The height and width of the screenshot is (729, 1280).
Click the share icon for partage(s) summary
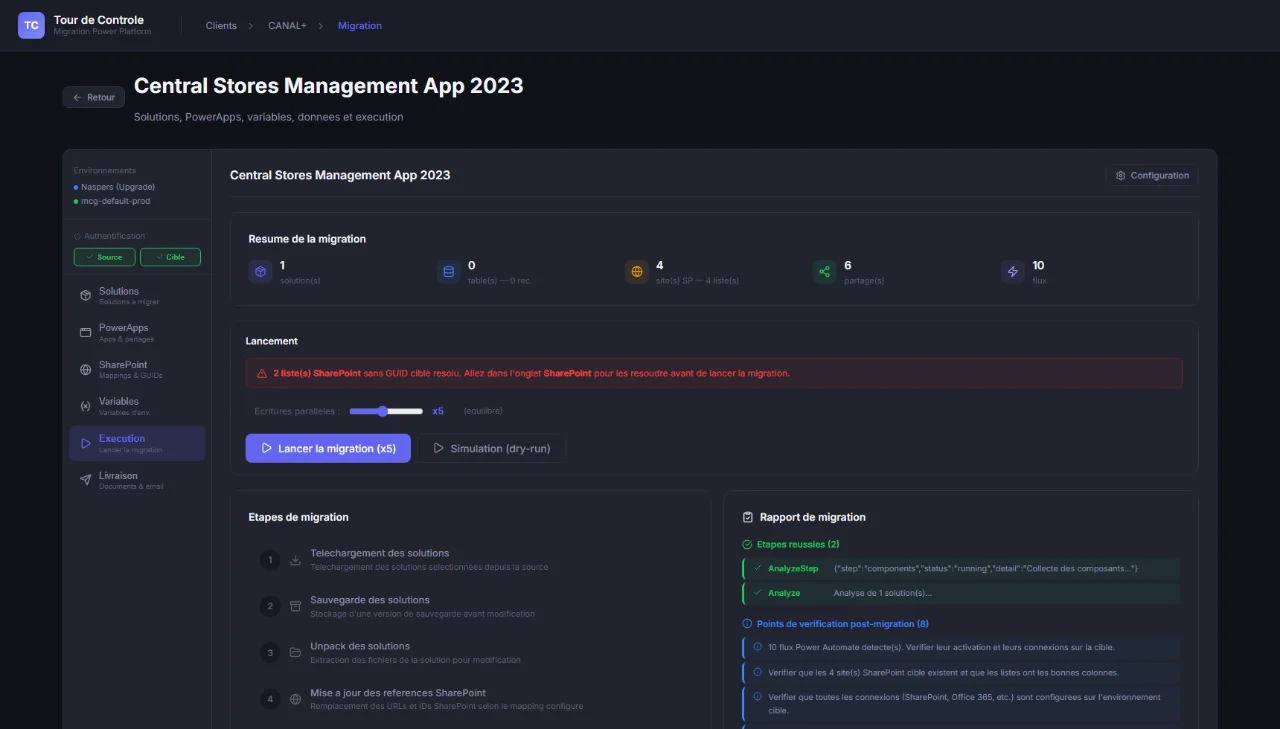824,271
